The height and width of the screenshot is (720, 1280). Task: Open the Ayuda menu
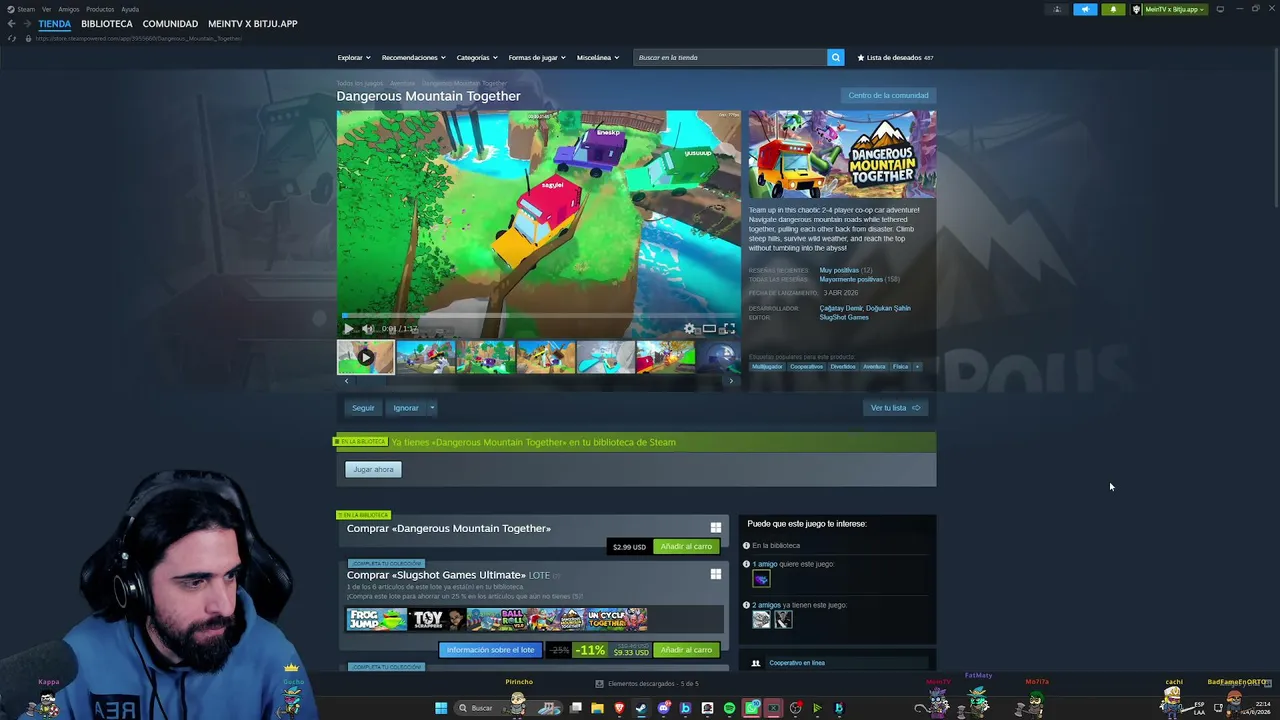coord(130,9)
